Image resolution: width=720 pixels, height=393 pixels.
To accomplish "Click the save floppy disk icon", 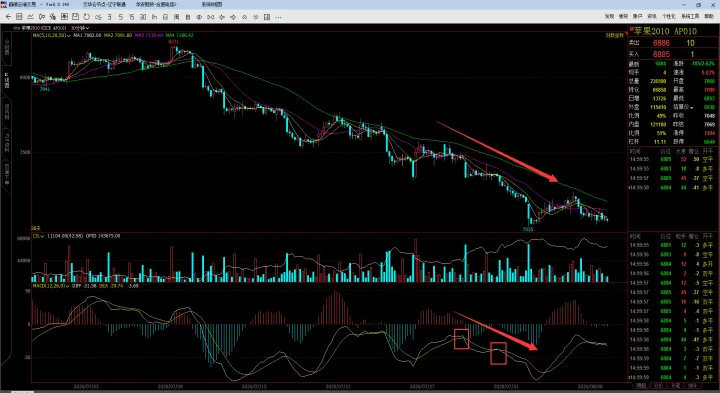I will 75,17.
